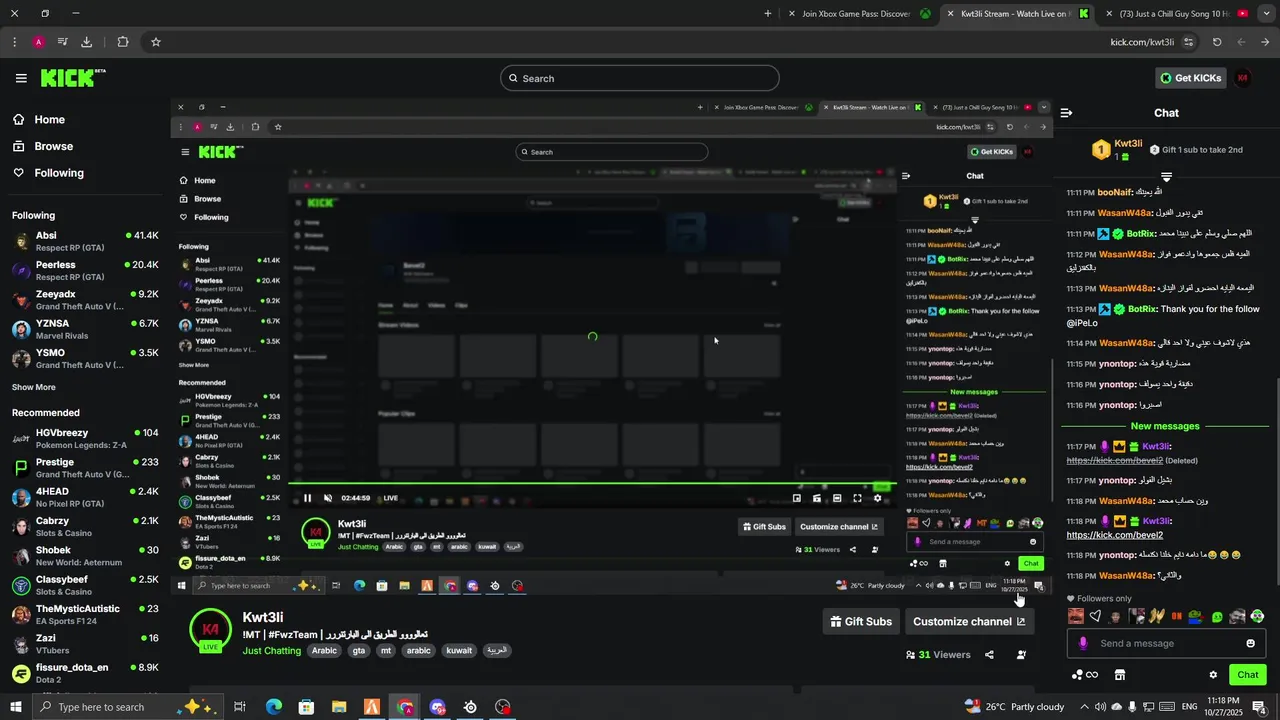Toggle theater mode on the player
Viewport: 1280px width, 720px height.
coord(837,498)
